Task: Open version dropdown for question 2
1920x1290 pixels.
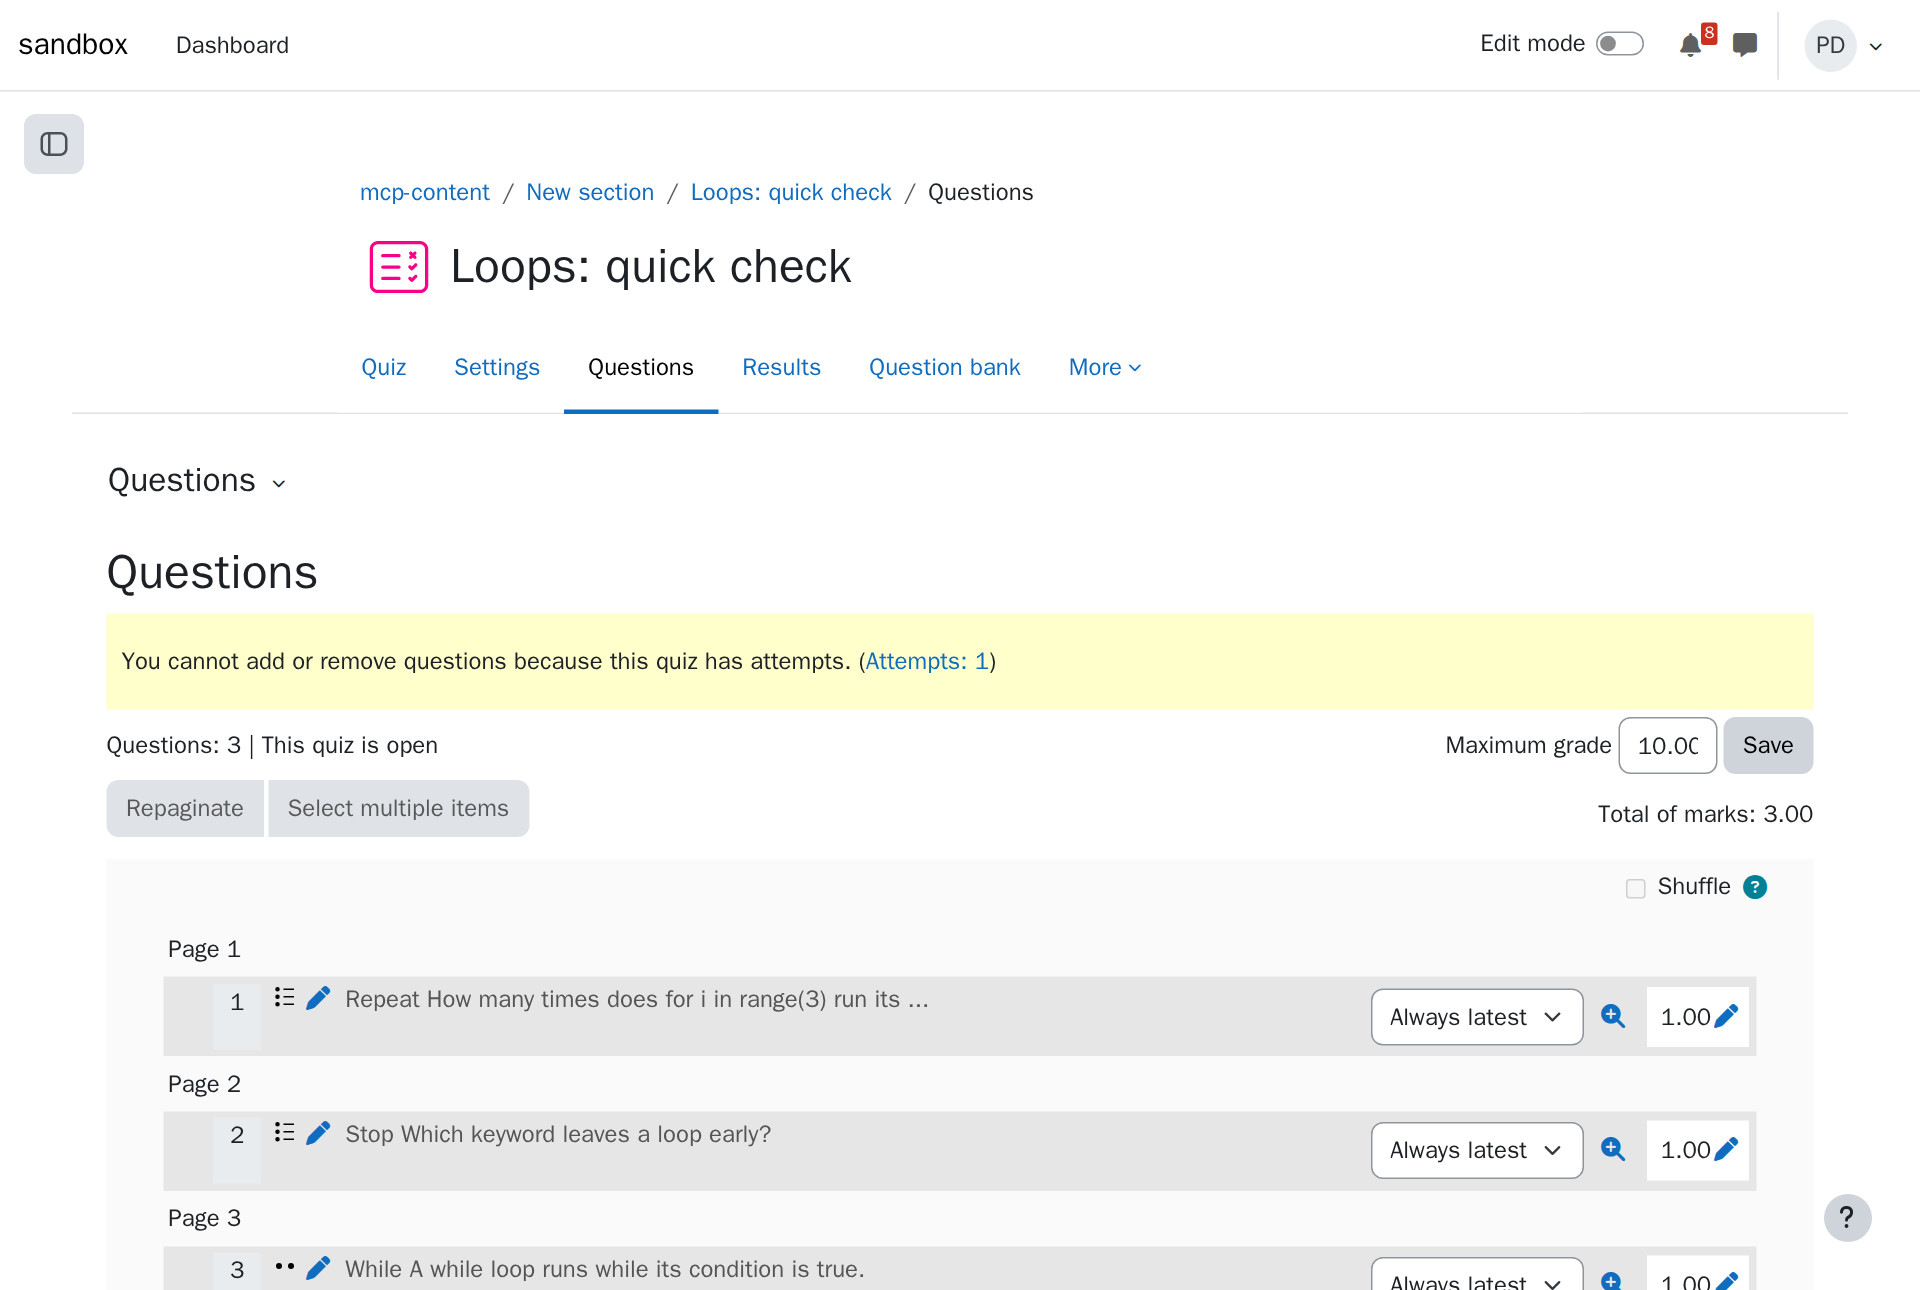Action: (x=1477, y=1150)
